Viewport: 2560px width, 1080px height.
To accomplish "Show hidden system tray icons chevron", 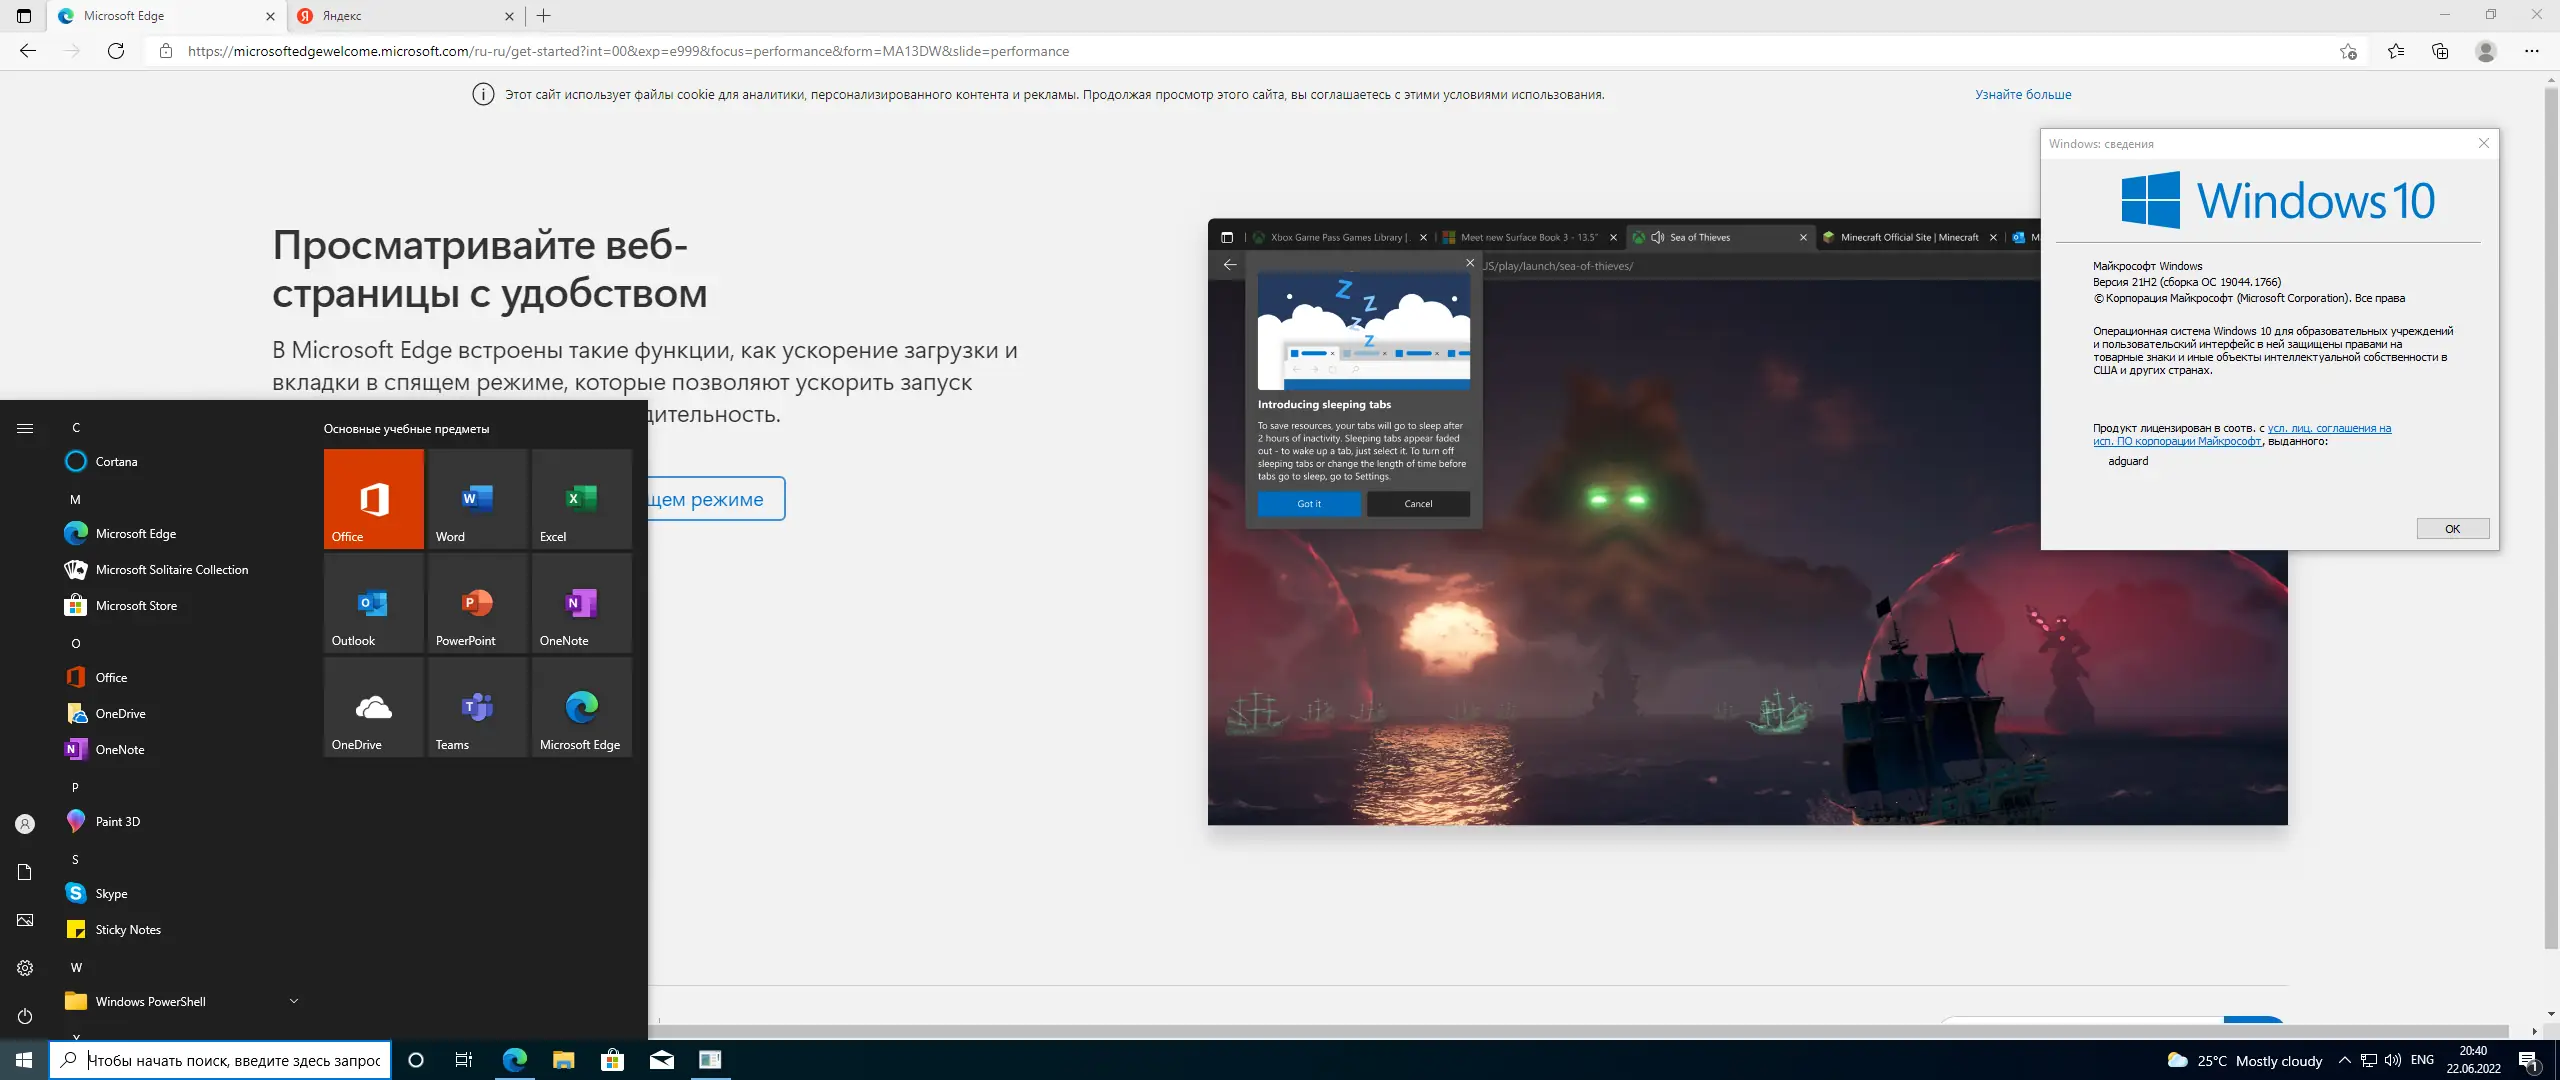I will (2344, 1060).
